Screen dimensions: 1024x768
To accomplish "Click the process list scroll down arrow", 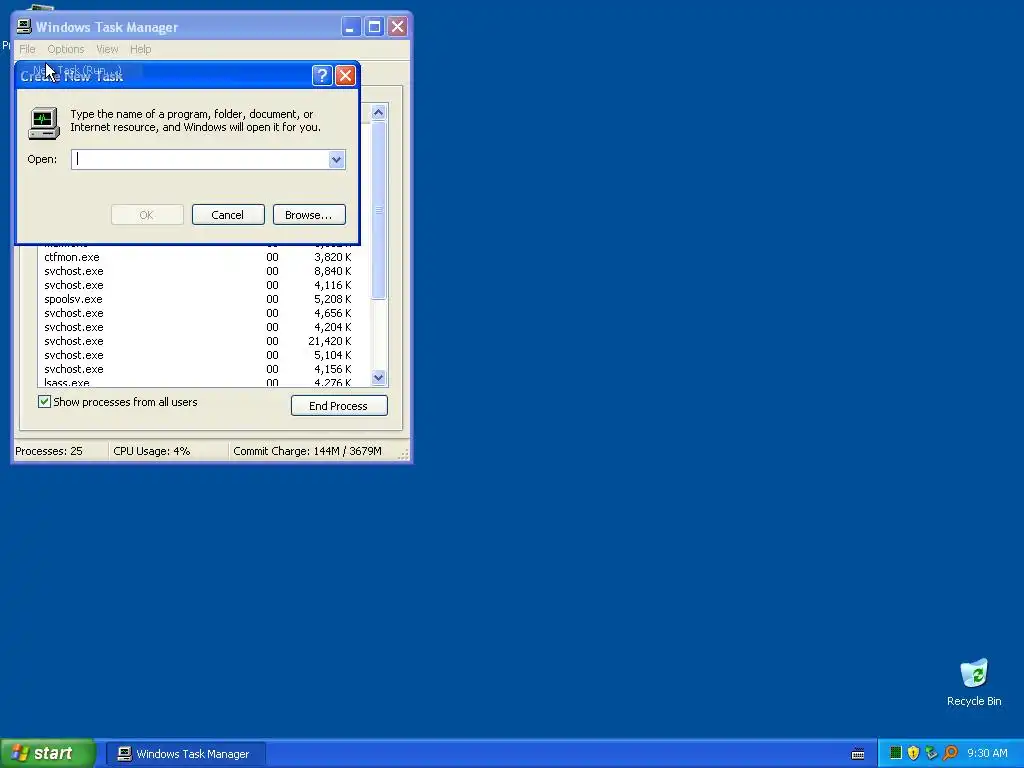I will [x=379, y=377].
